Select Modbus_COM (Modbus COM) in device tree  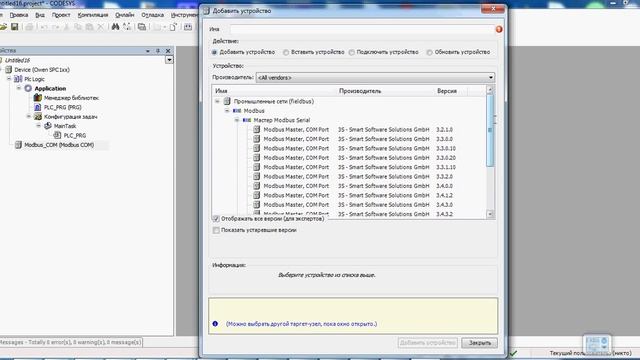[59, 145]
